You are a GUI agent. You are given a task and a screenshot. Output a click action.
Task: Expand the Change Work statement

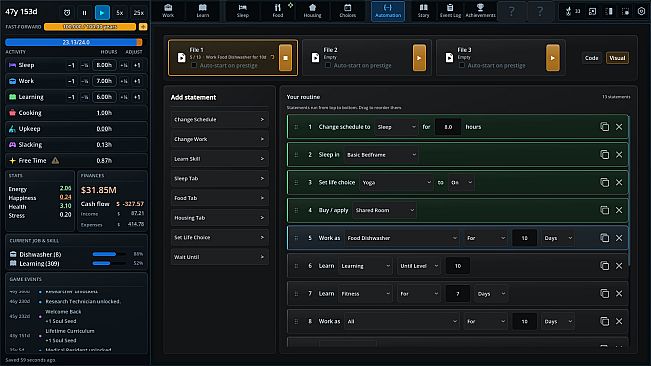pyautogui.click(x=219, y=139)
